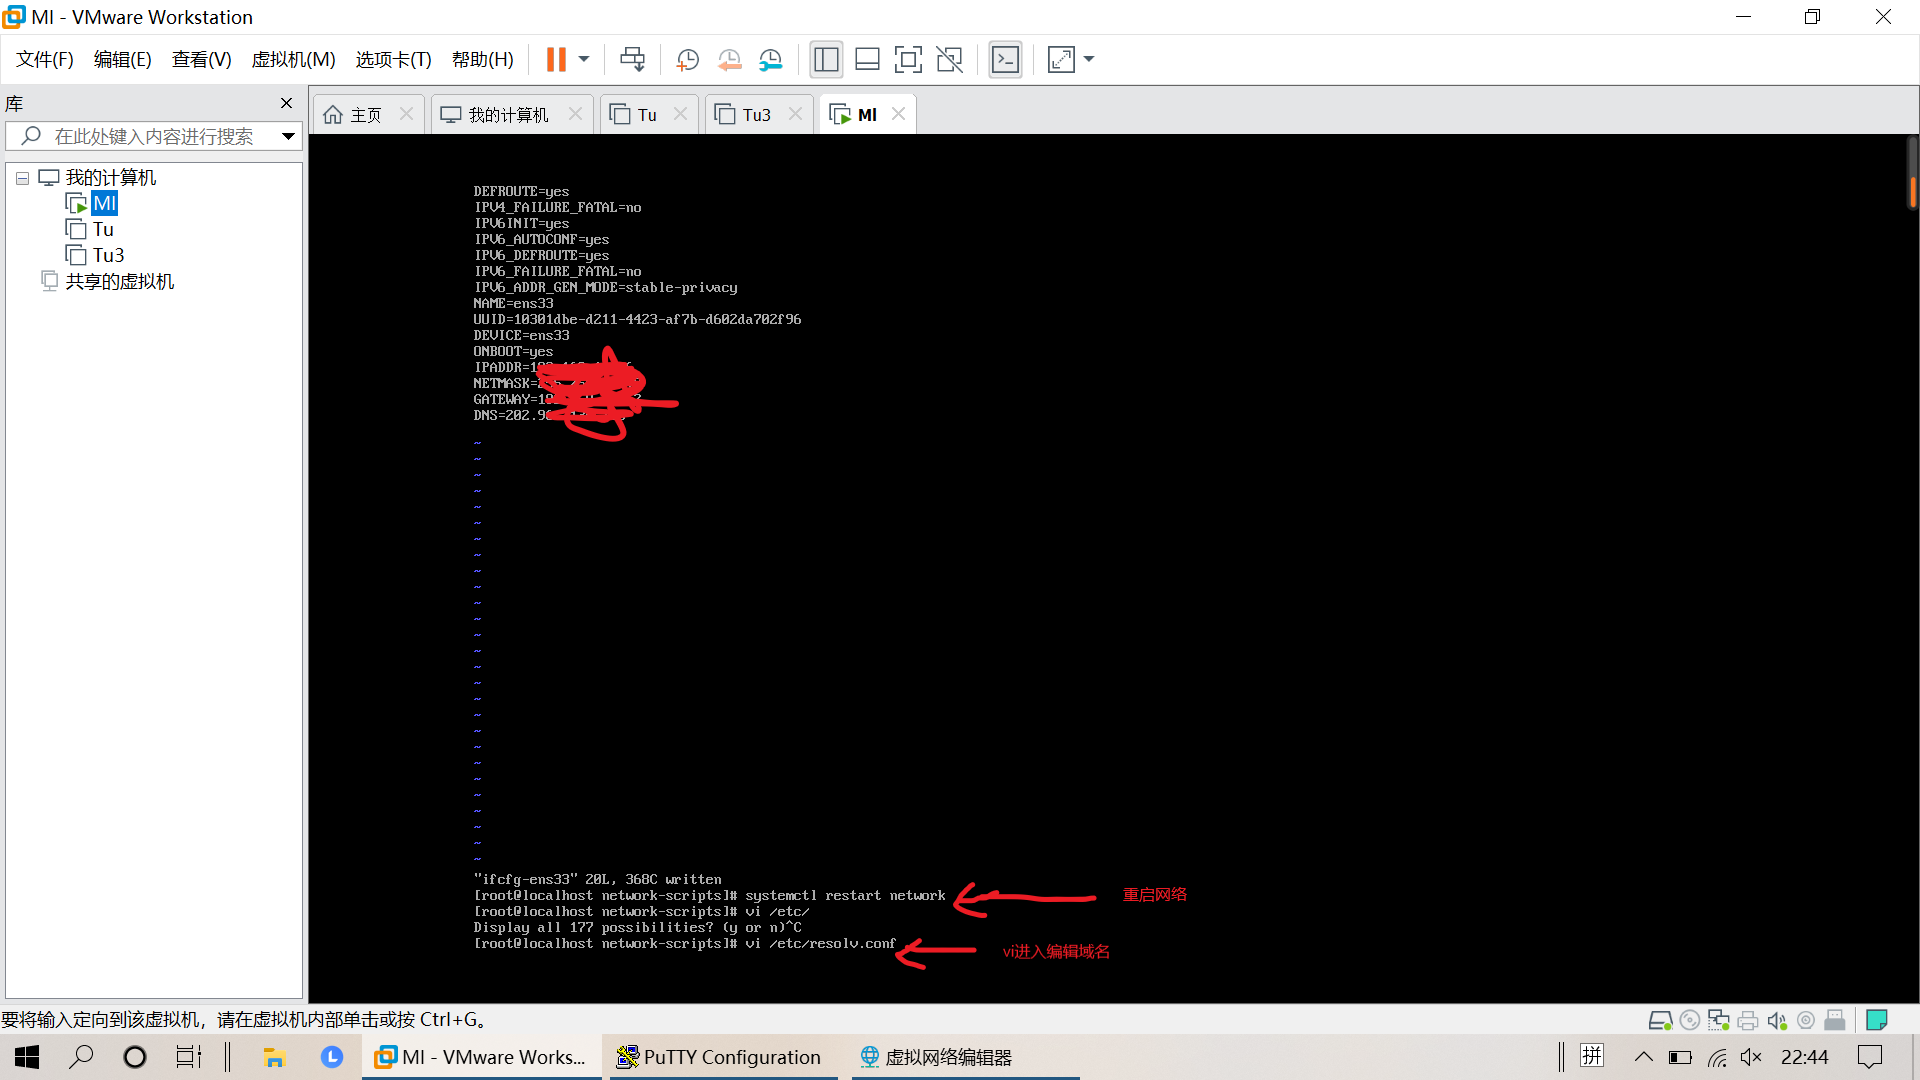Toggle the 拼 input method indicator

tap(1592, 1057)
